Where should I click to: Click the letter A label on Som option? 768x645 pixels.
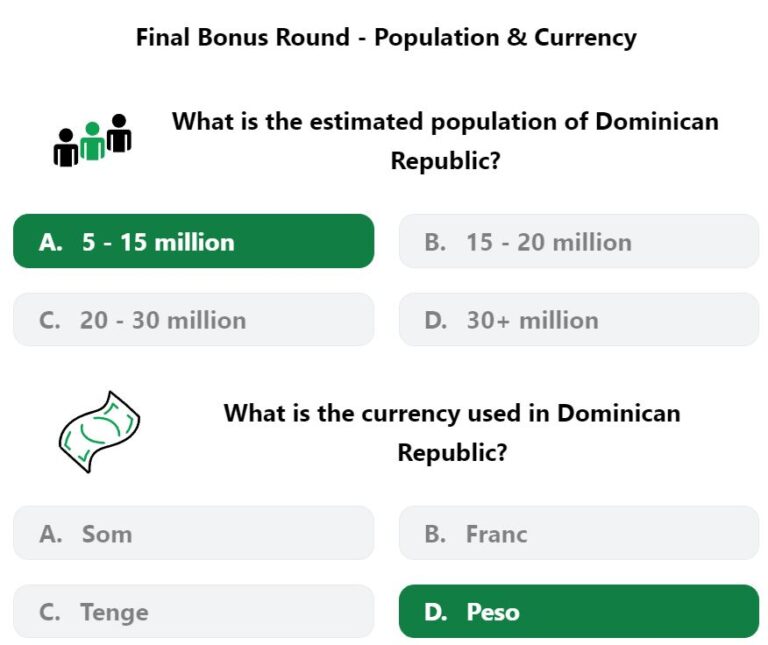[x=51, y=534]
